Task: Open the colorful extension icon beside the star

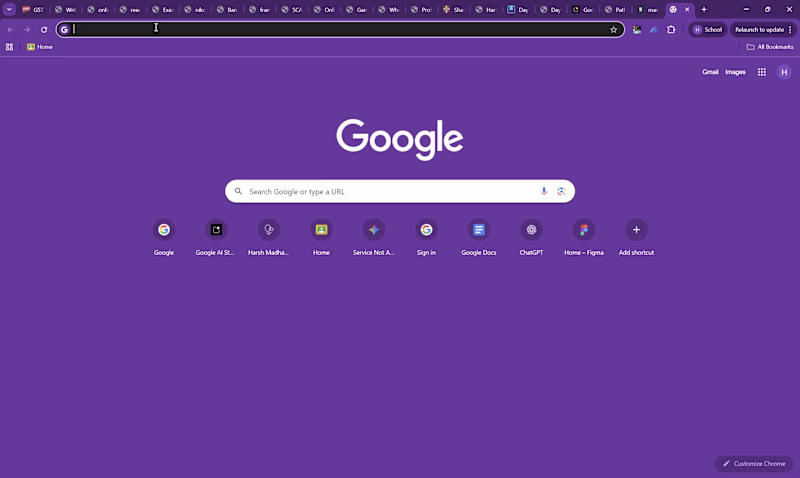Action: pos(637,30)
